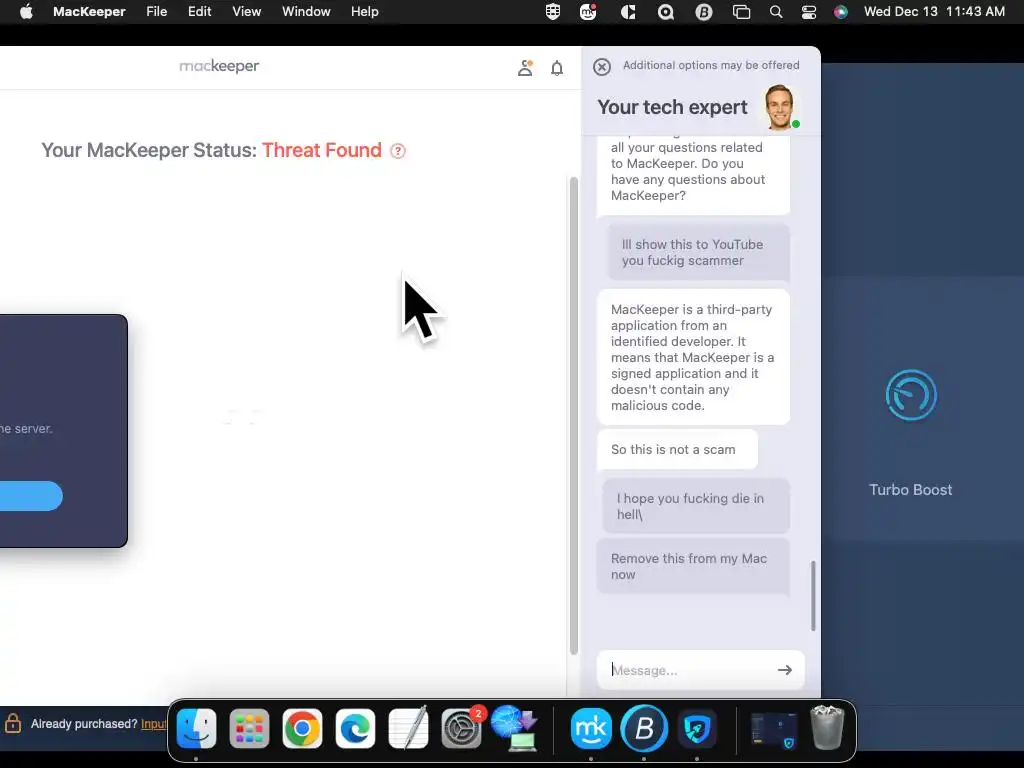Open Launchpad from the Dock

coord(249,728)
